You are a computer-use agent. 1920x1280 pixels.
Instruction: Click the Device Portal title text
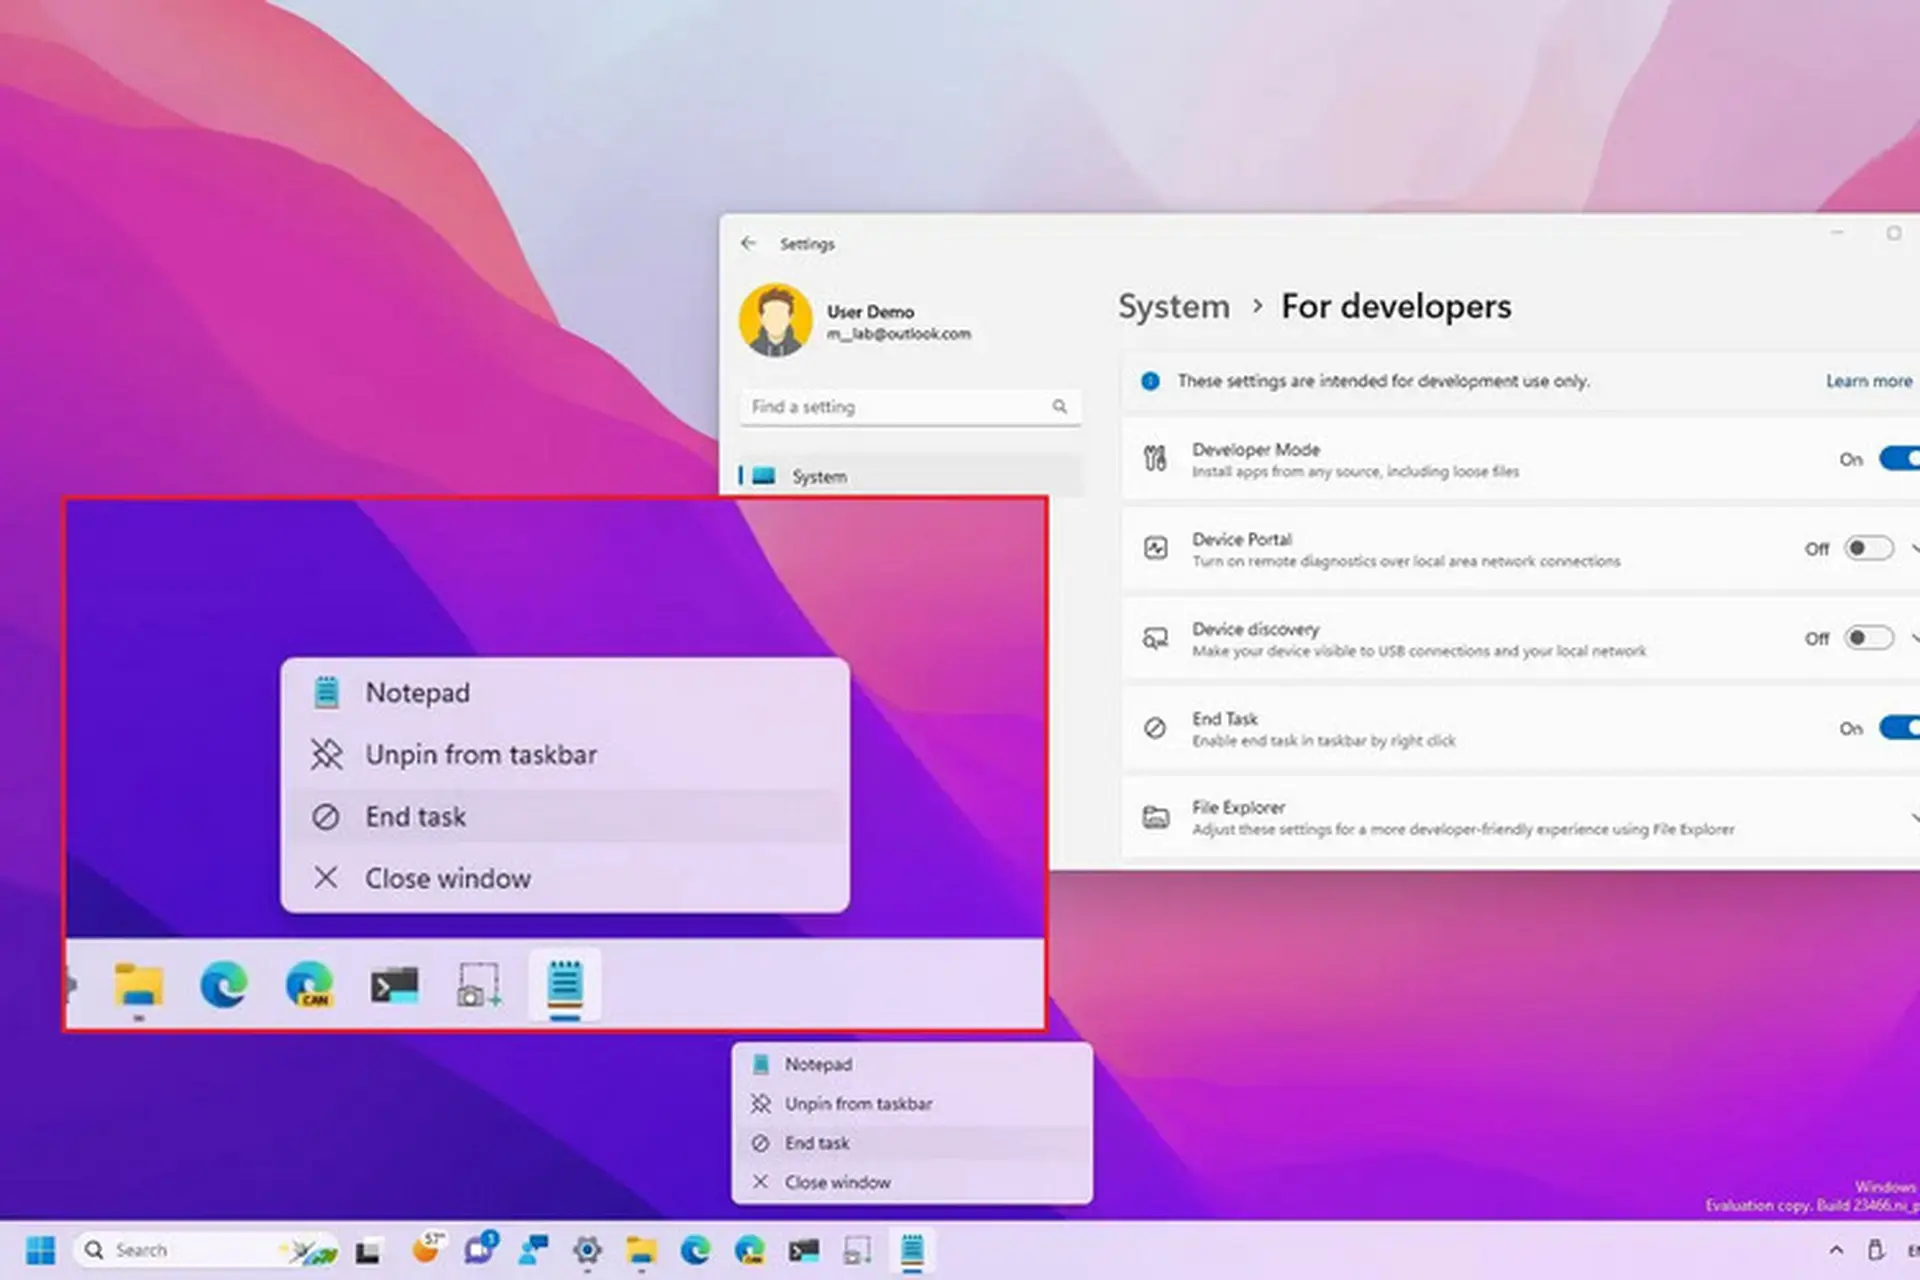click(1242, 539)
